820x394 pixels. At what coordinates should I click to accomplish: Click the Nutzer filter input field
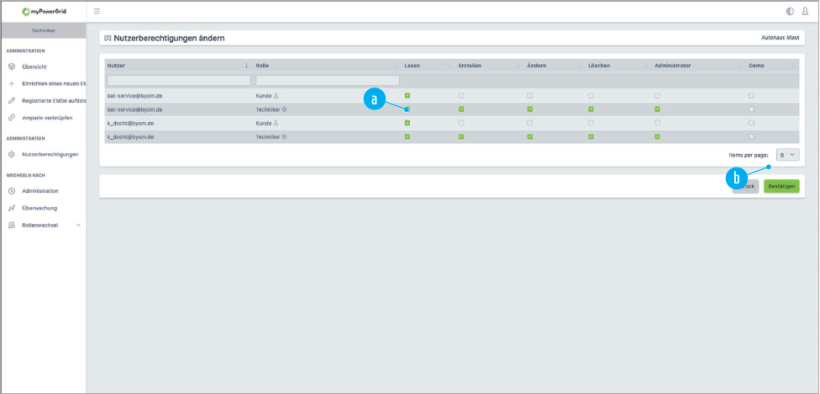coord(179,81)
